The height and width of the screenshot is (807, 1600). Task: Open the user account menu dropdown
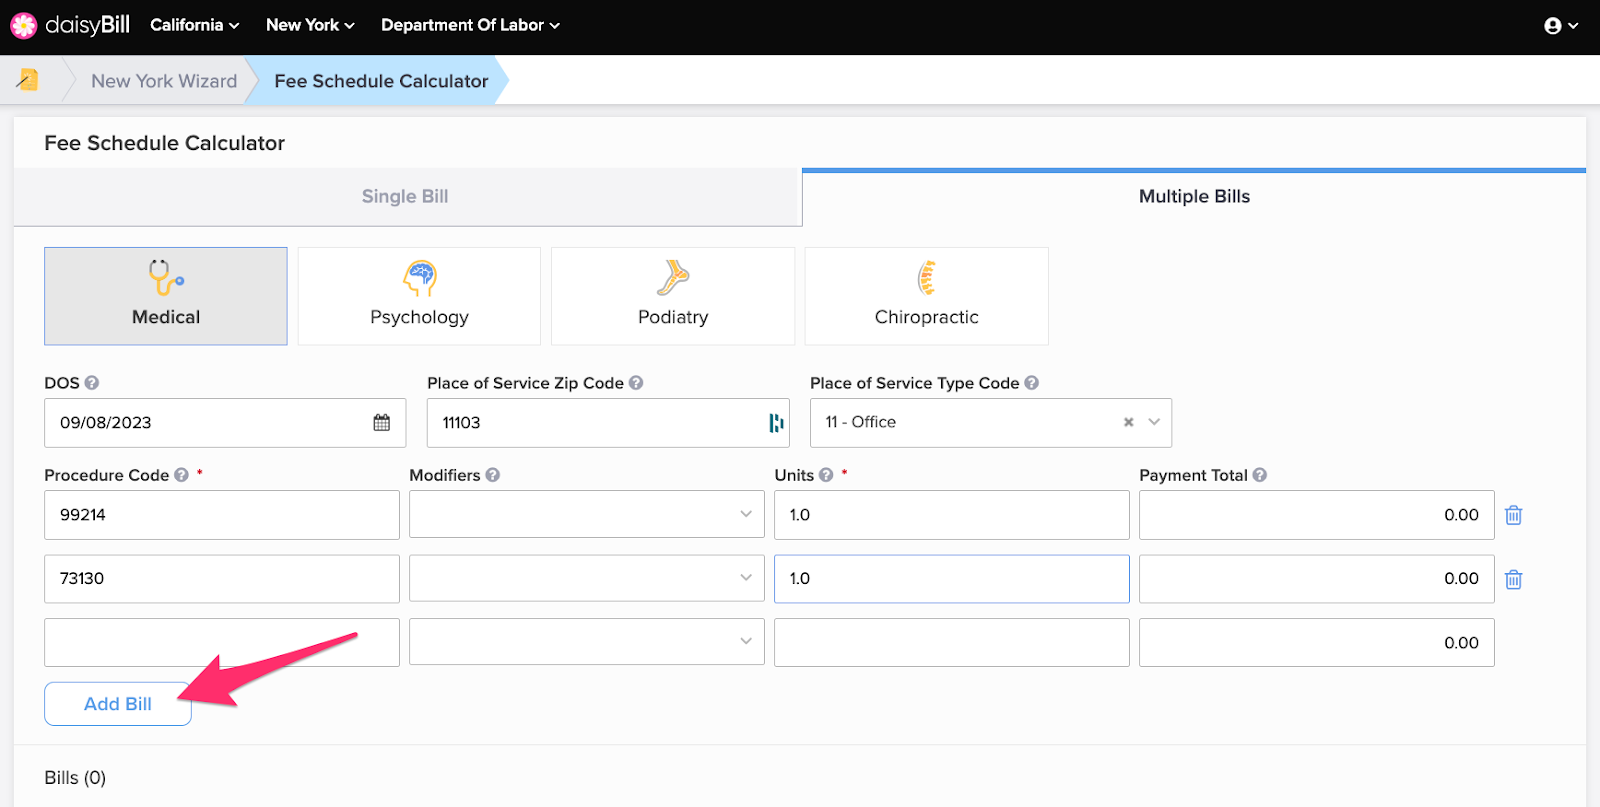click(x=1560, y=26)
